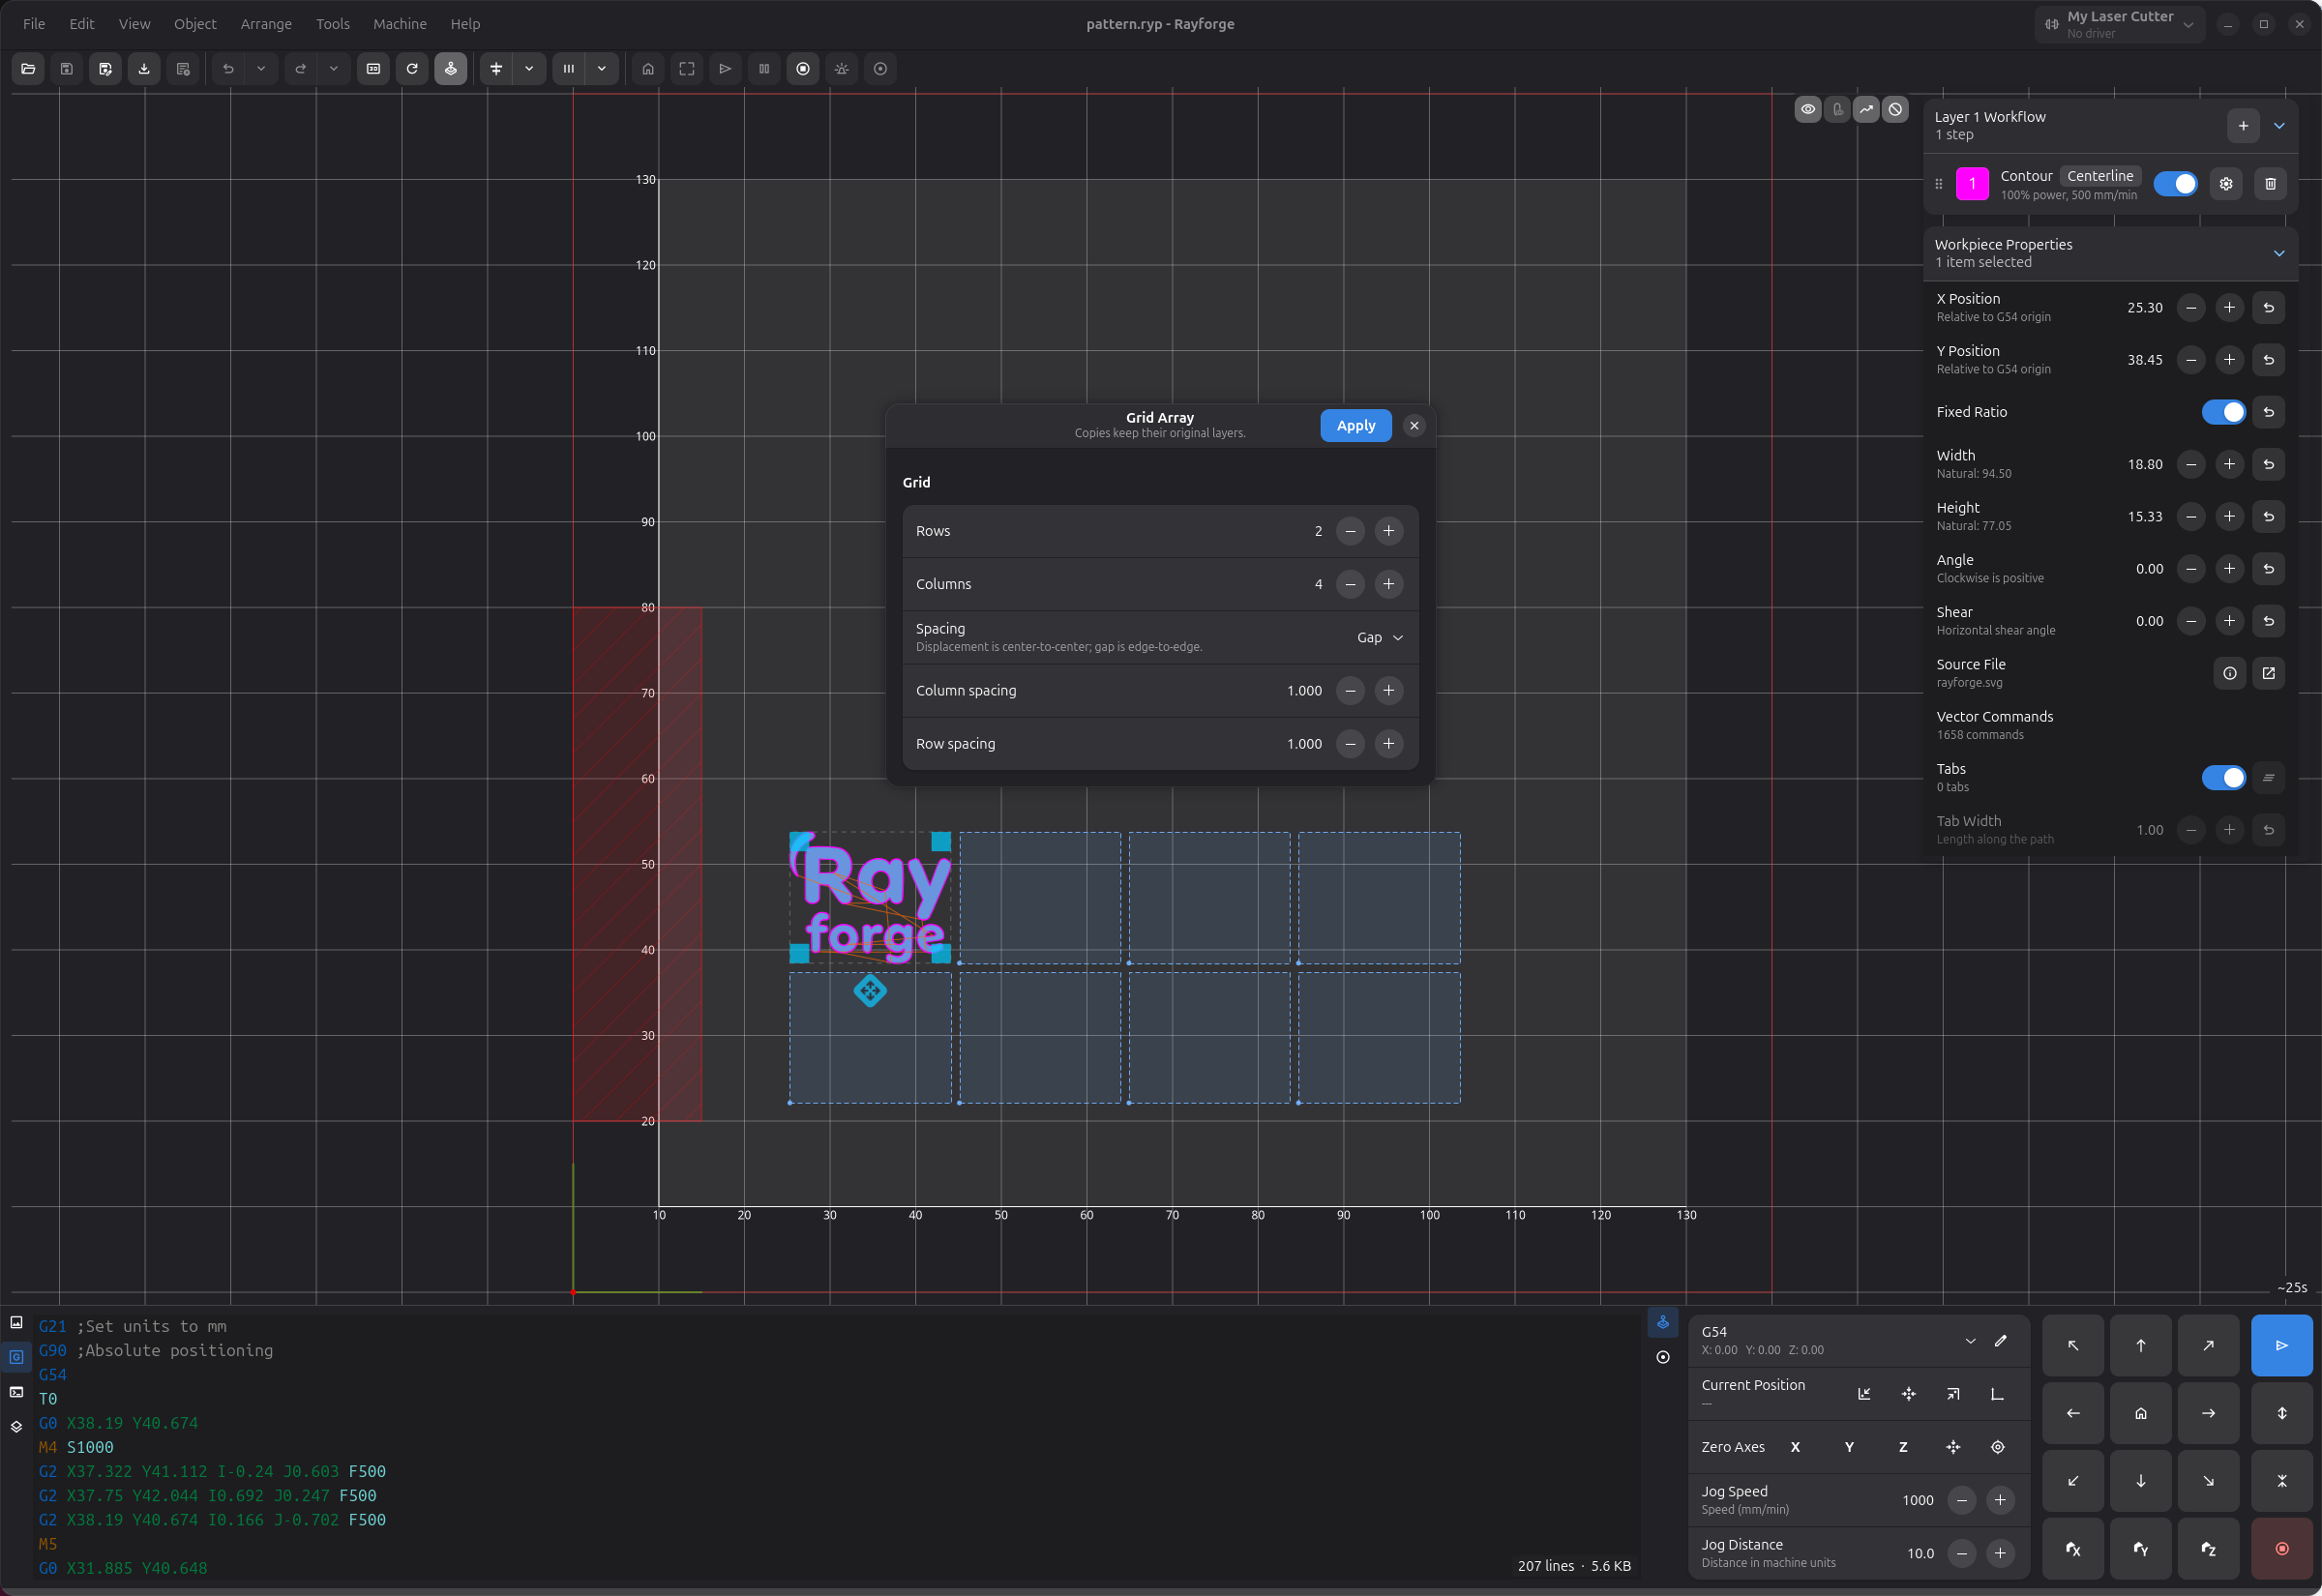Toggle camera image visibility icon on canvas
The height and width of the screenshot is (1596, 2322).
(1836, 110)
